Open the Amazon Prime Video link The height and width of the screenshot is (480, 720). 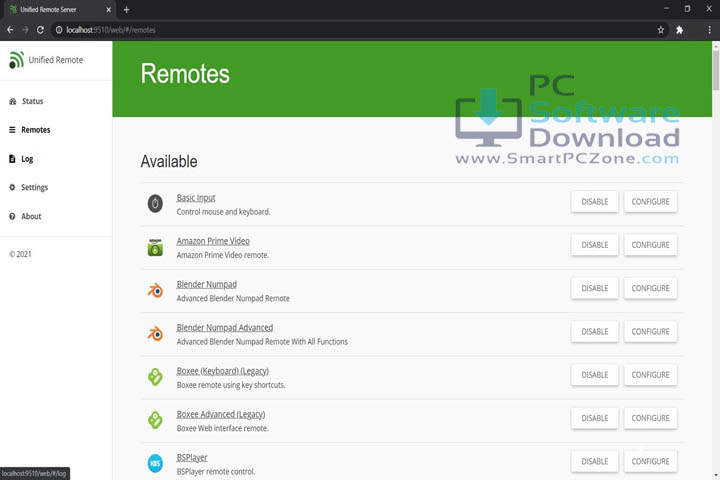click(x=213, y=241)
